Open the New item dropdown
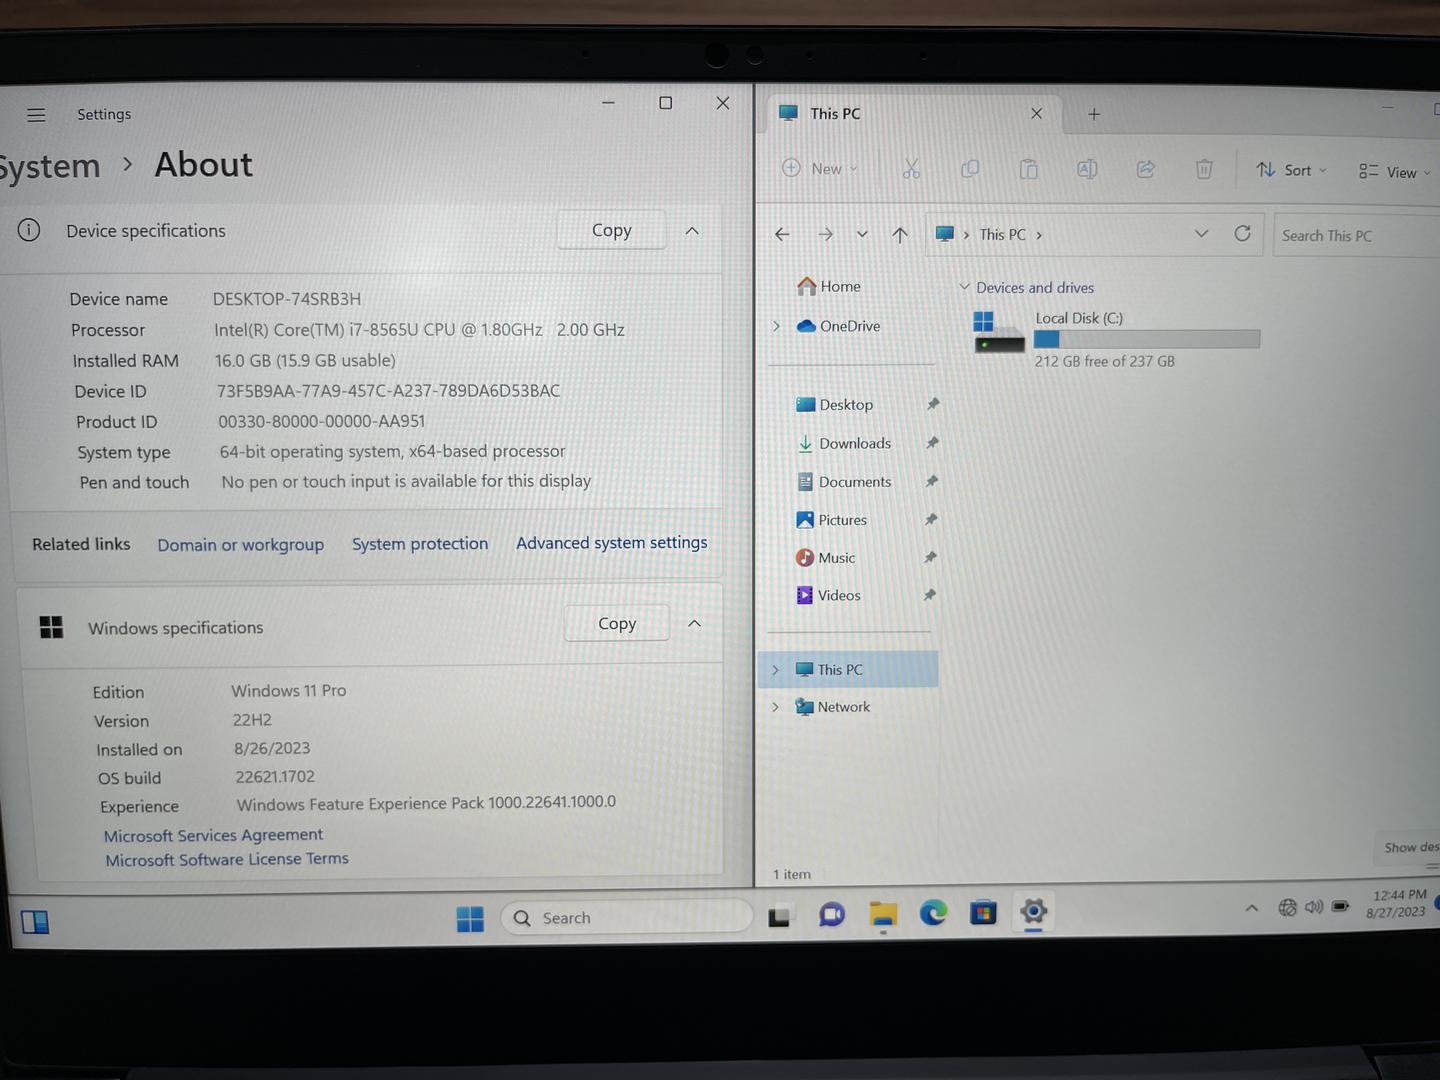The width and height of the screenshot is (1440, 1080). click(820, 168)
